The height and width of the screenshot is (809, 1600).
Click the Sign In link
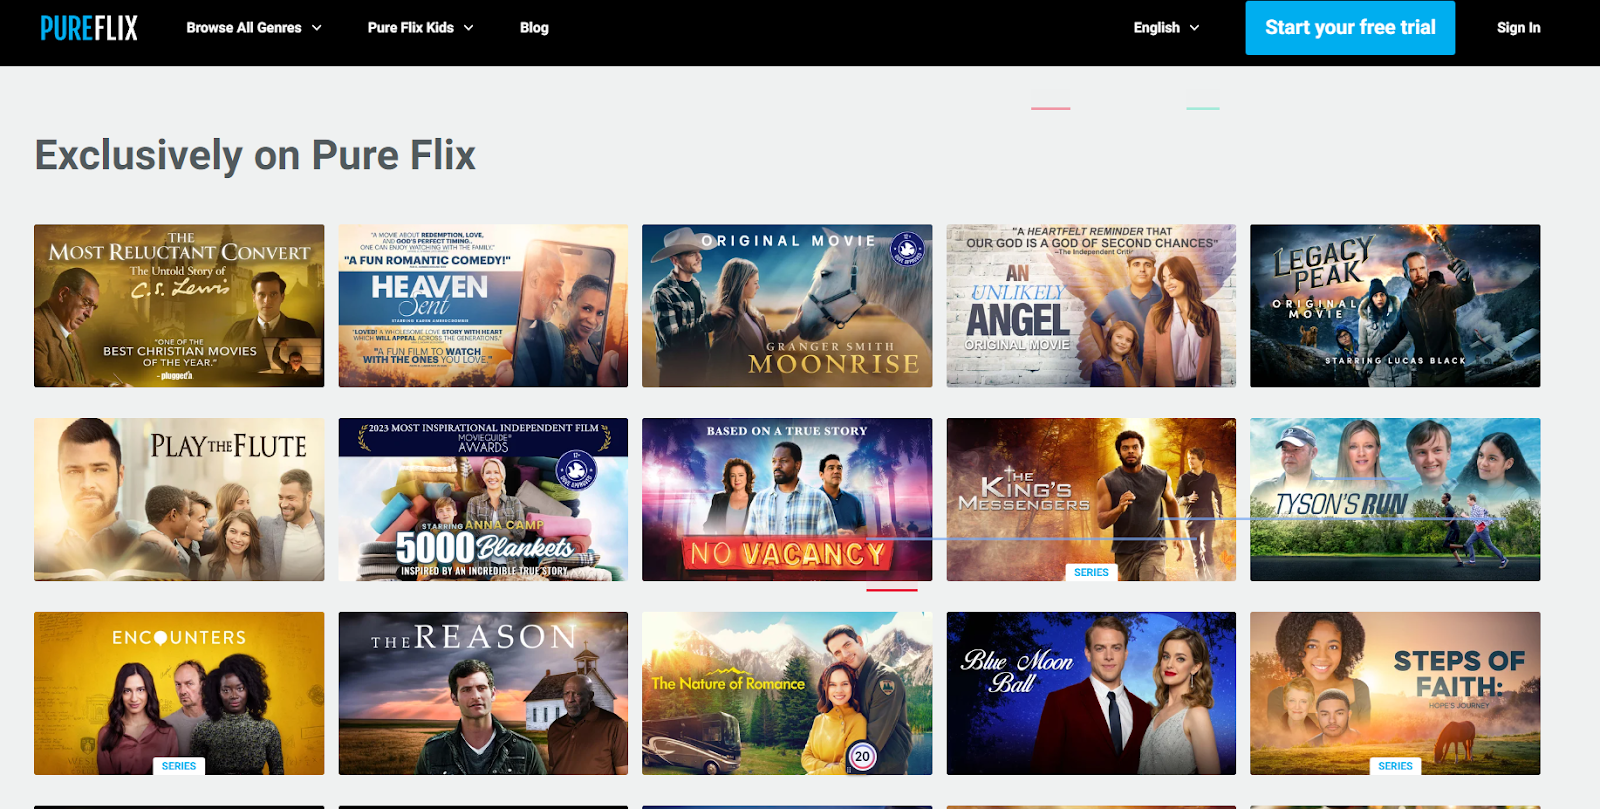click(x=1518, y=28)
